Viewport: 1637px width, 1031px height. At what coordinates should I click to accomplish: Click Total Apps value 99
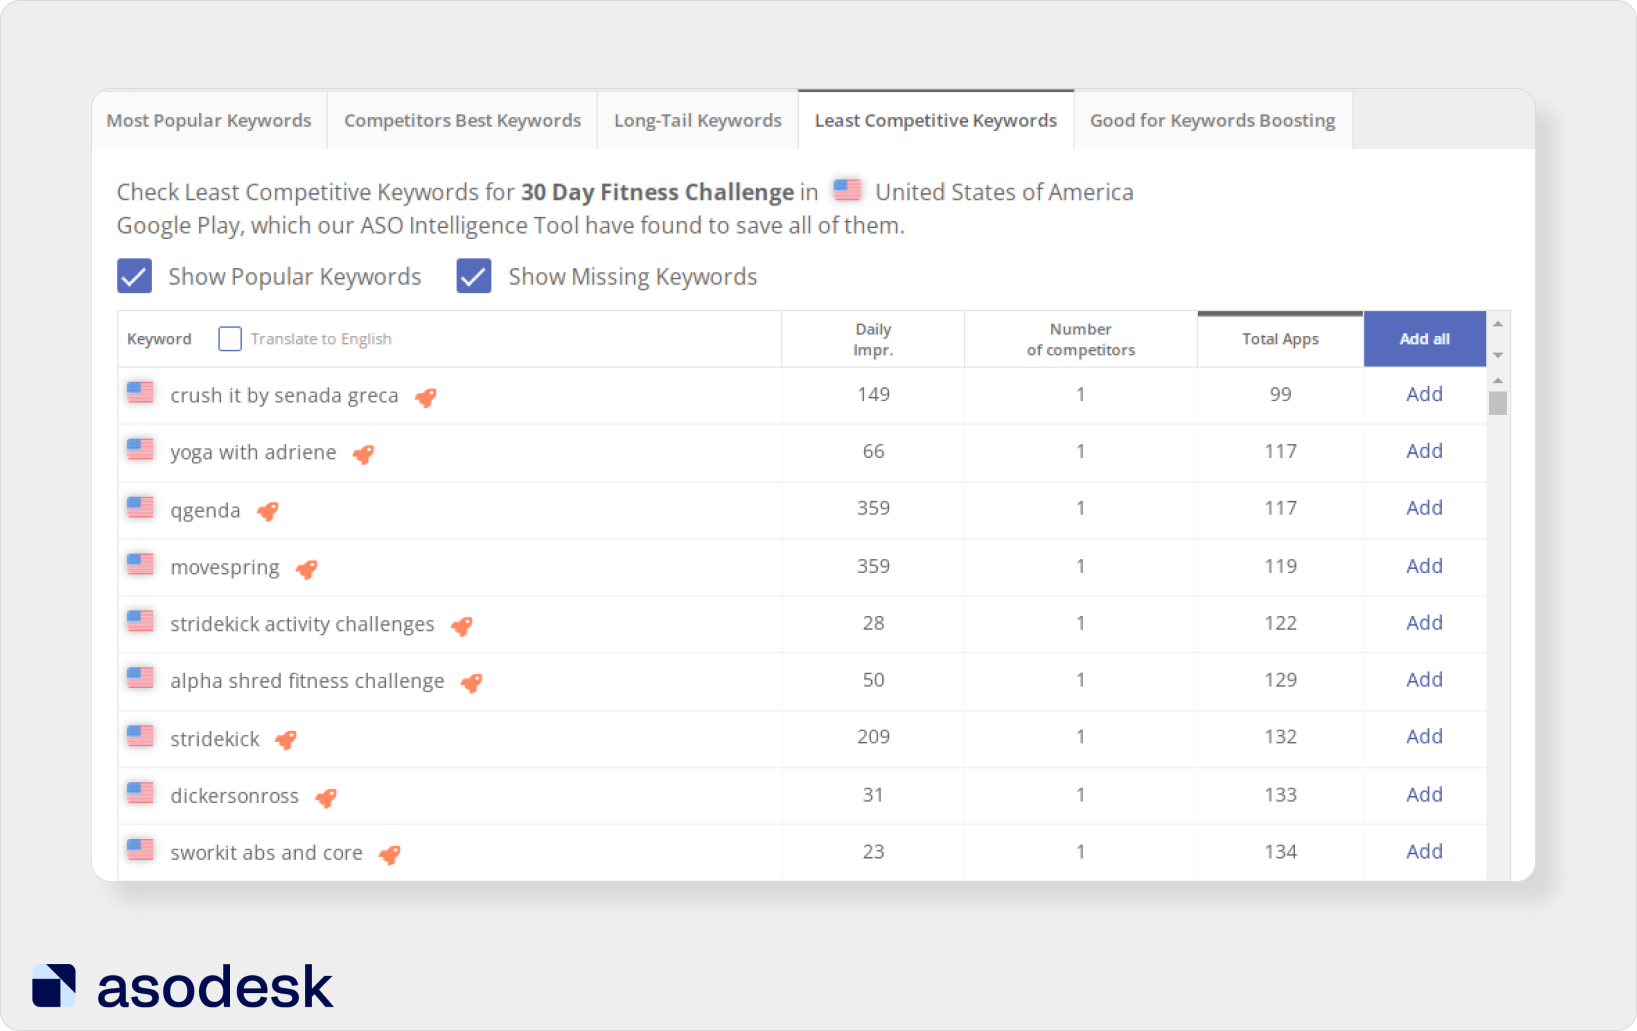pyautogui.click(x=1280, y=394)
